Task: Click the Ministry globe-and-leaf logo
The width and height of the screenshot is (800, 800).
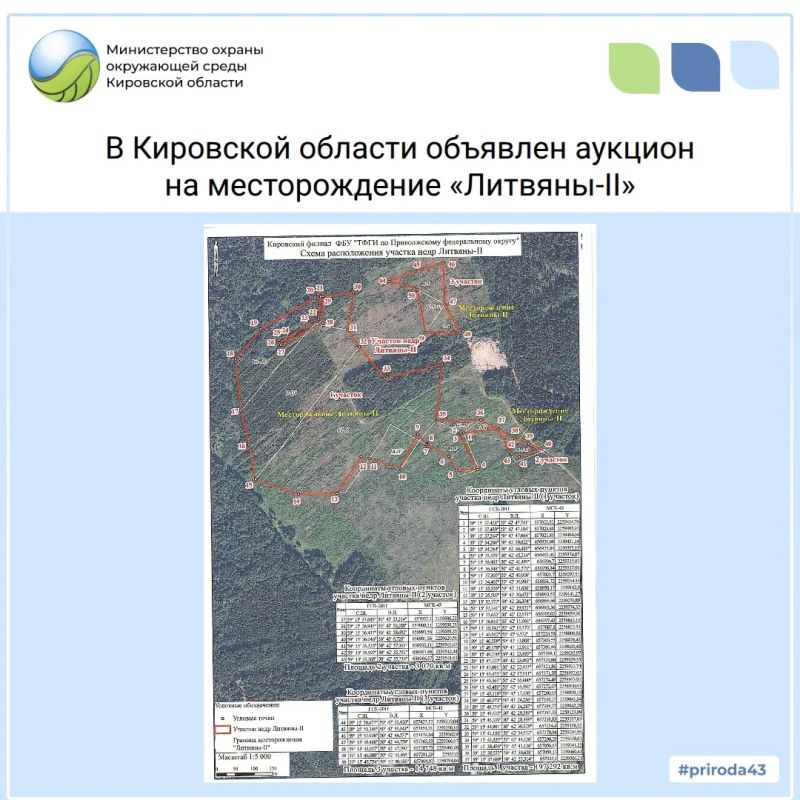Action: [64, 66]
